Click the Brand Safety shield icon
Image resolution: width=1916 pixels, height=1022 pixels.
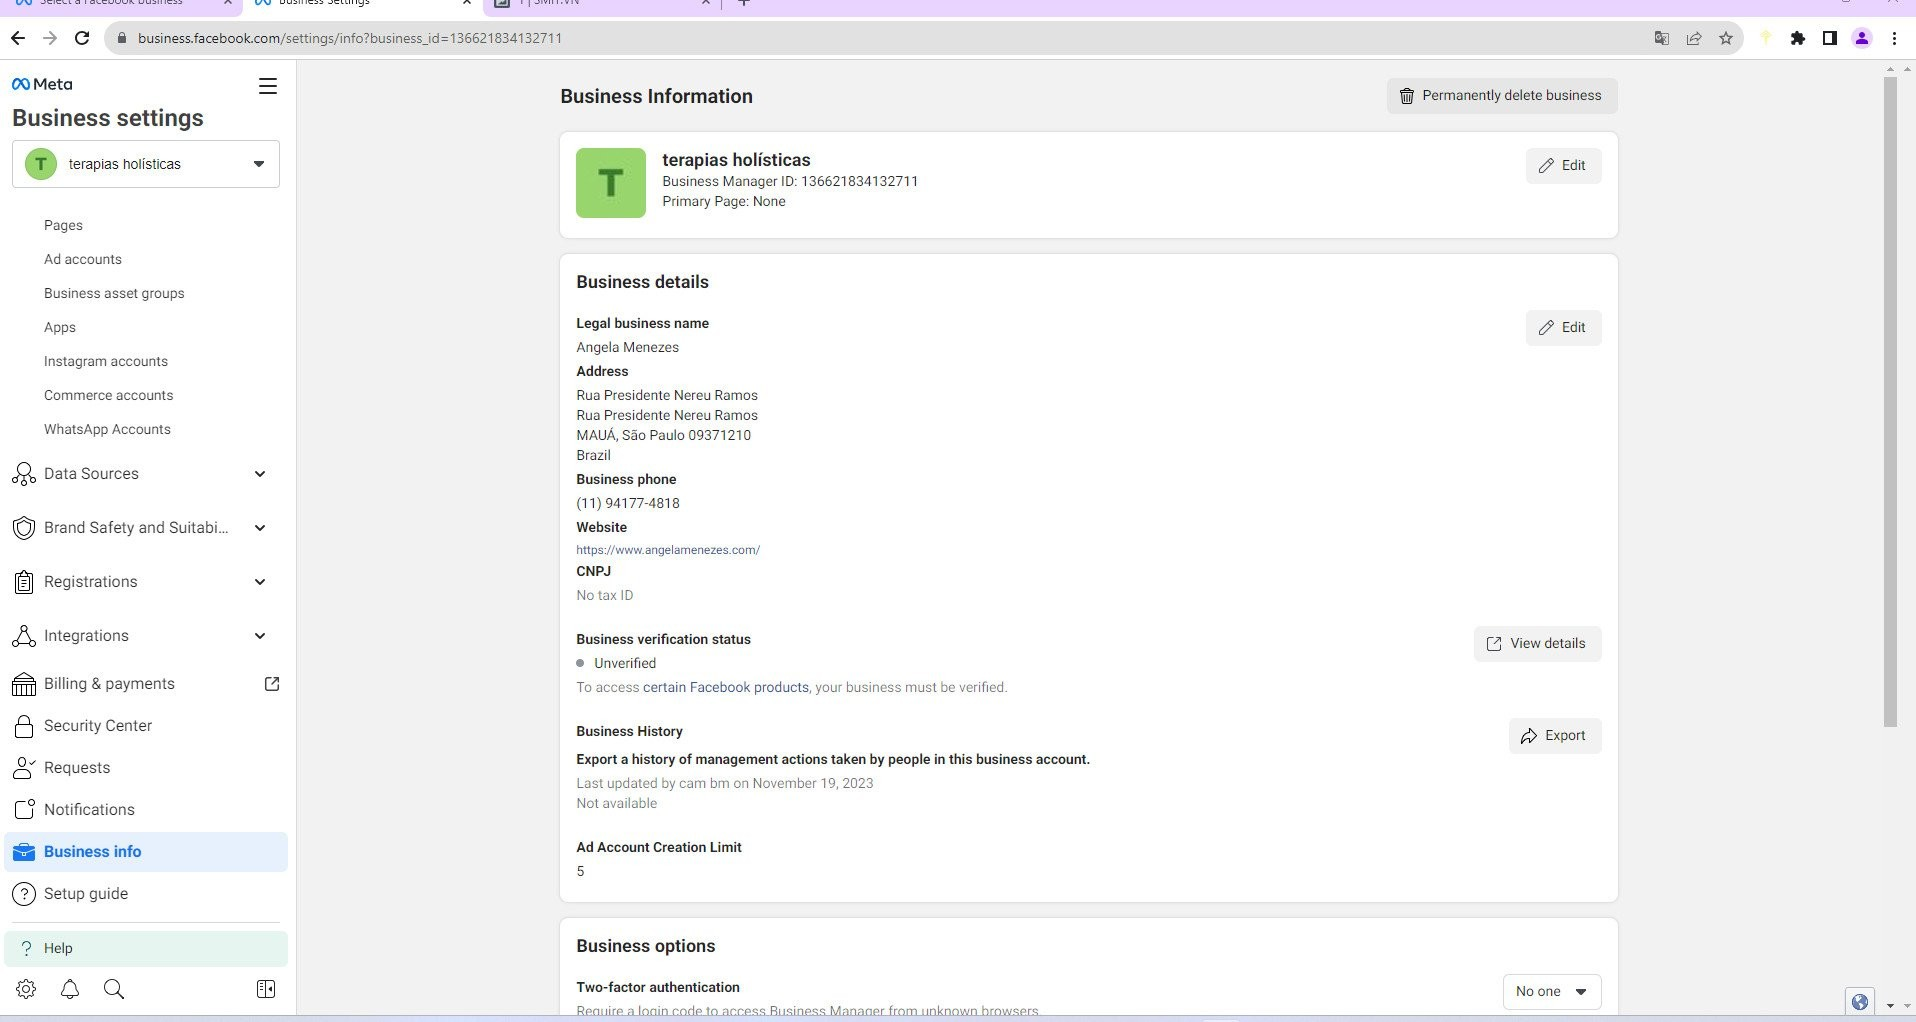pyautogui.click(x=24, y=528)
